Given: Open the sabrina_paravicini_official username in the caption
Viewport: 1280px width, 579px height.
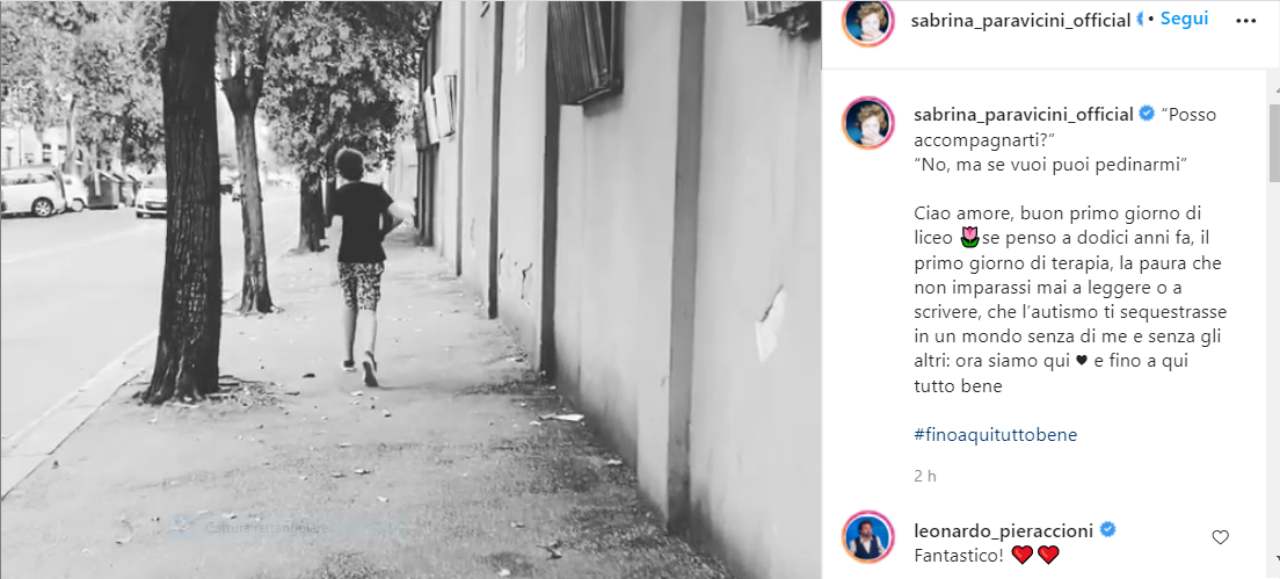Looking at the screenshot, I should [1023, 114].
